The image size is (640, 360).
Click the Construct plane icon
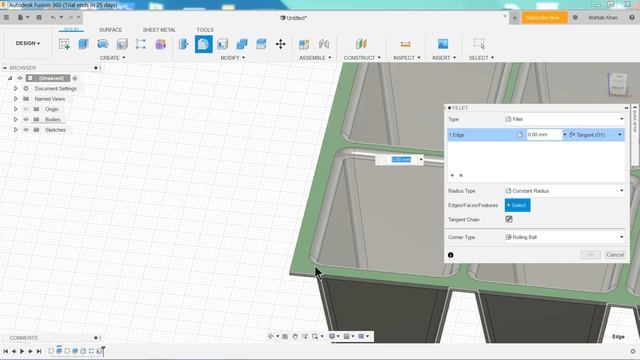coord(361,44)
